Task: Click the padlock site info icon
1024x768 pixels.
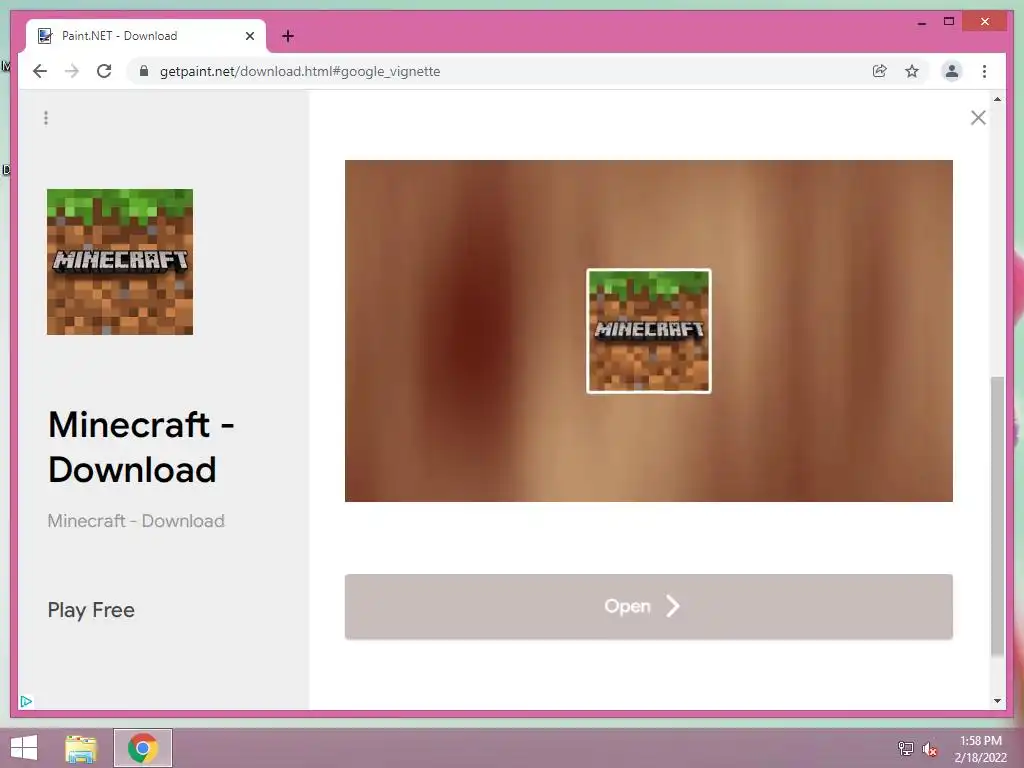Action: [144, 71]
